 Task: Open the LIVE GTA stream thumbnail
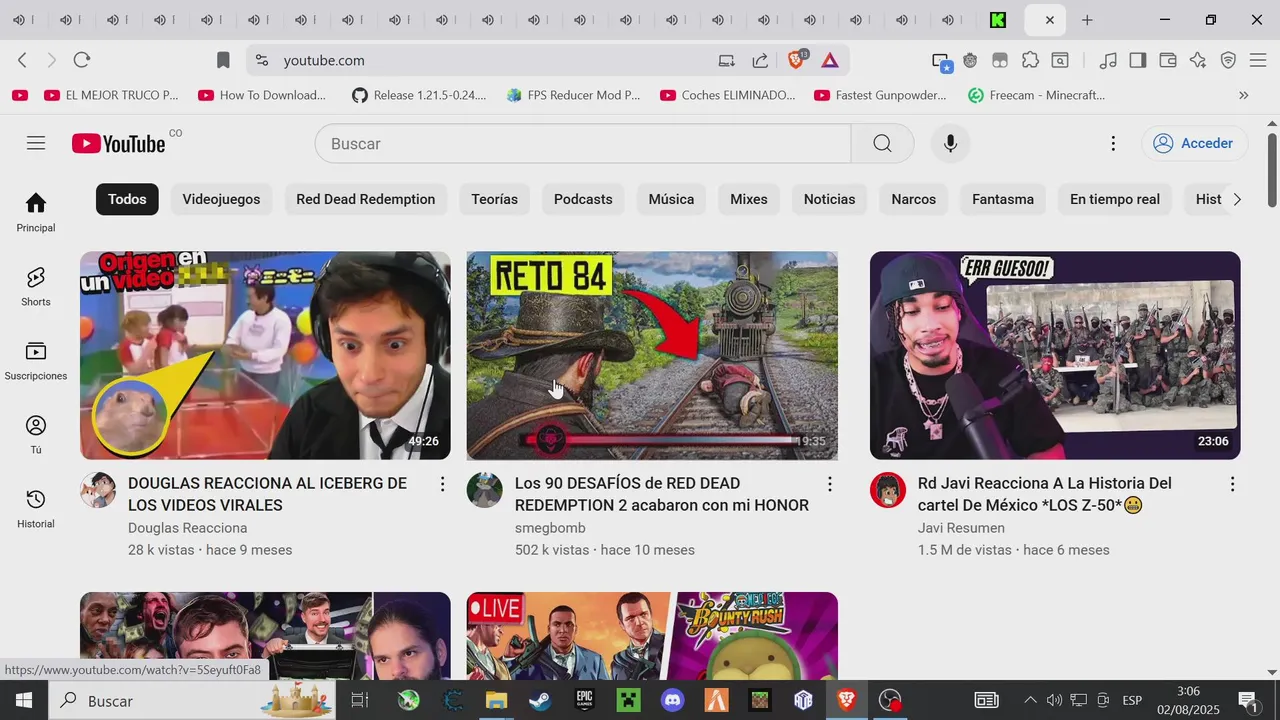pyautogui.click(x=652, y=636)
